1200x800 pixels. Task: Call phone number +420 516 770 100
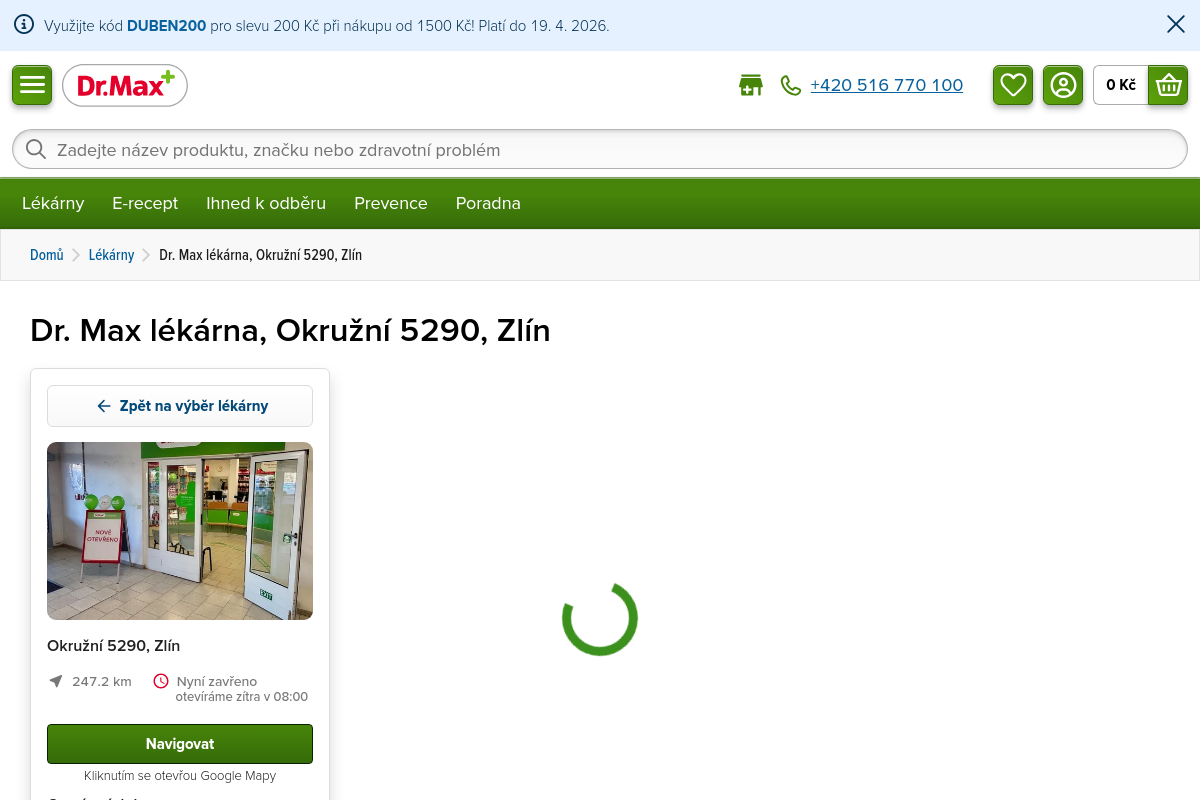pos(886,86)
